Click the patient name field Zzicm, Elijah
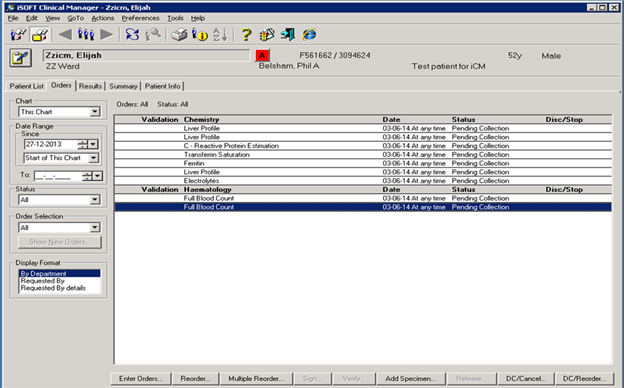This screenshot has width=624, height=388. click(146, 55)
